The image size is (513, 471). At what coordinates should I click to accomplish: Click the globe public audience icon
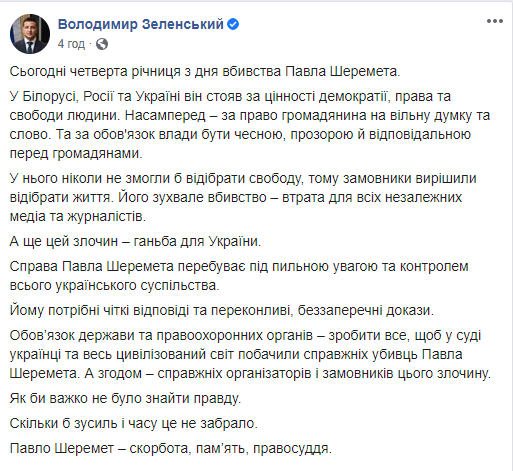(x=102, y=44)
